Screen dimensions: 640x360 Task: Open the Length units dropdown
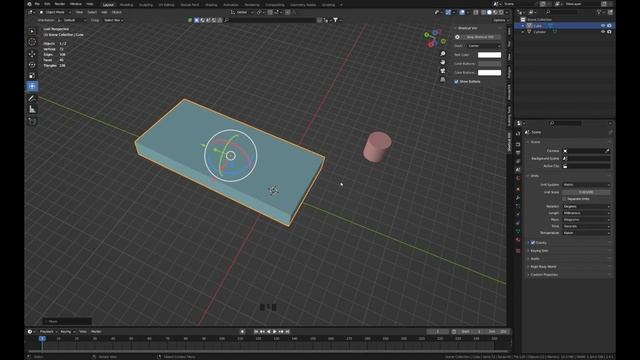tap(586, 213)
